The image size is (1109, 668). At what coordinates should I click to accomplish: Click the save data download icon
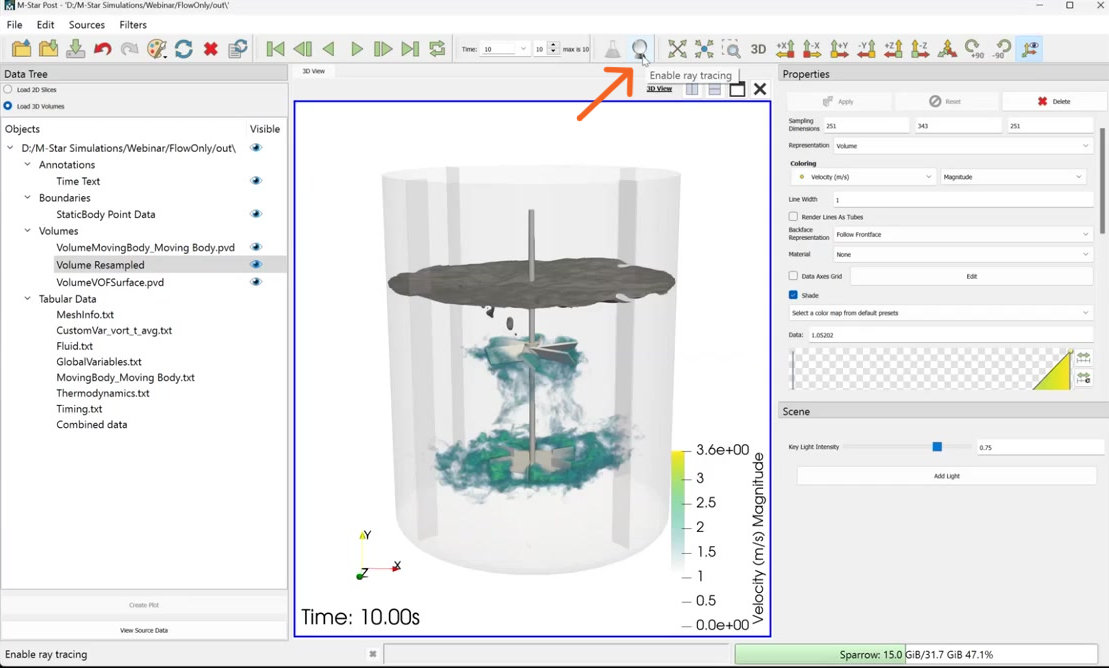[76, 49]
